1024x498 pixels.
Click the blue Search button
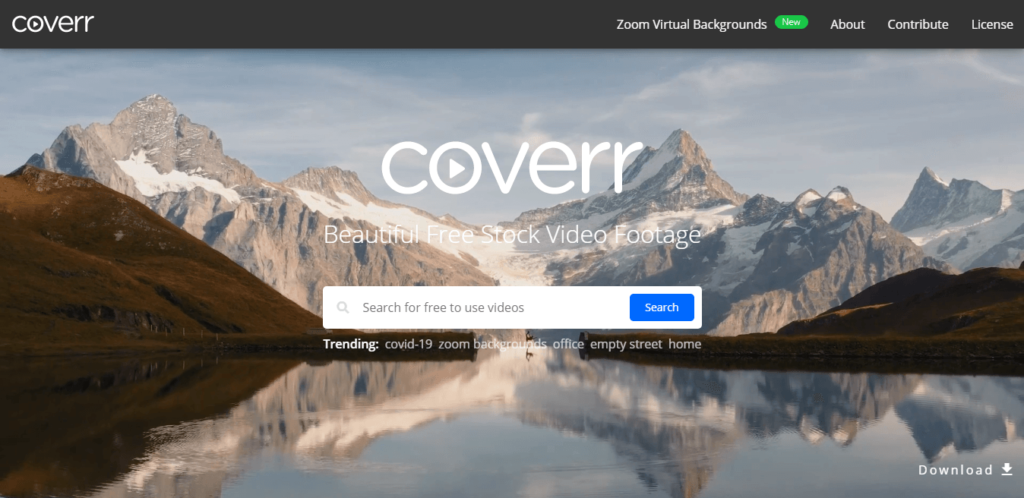[x=662, y=307]
